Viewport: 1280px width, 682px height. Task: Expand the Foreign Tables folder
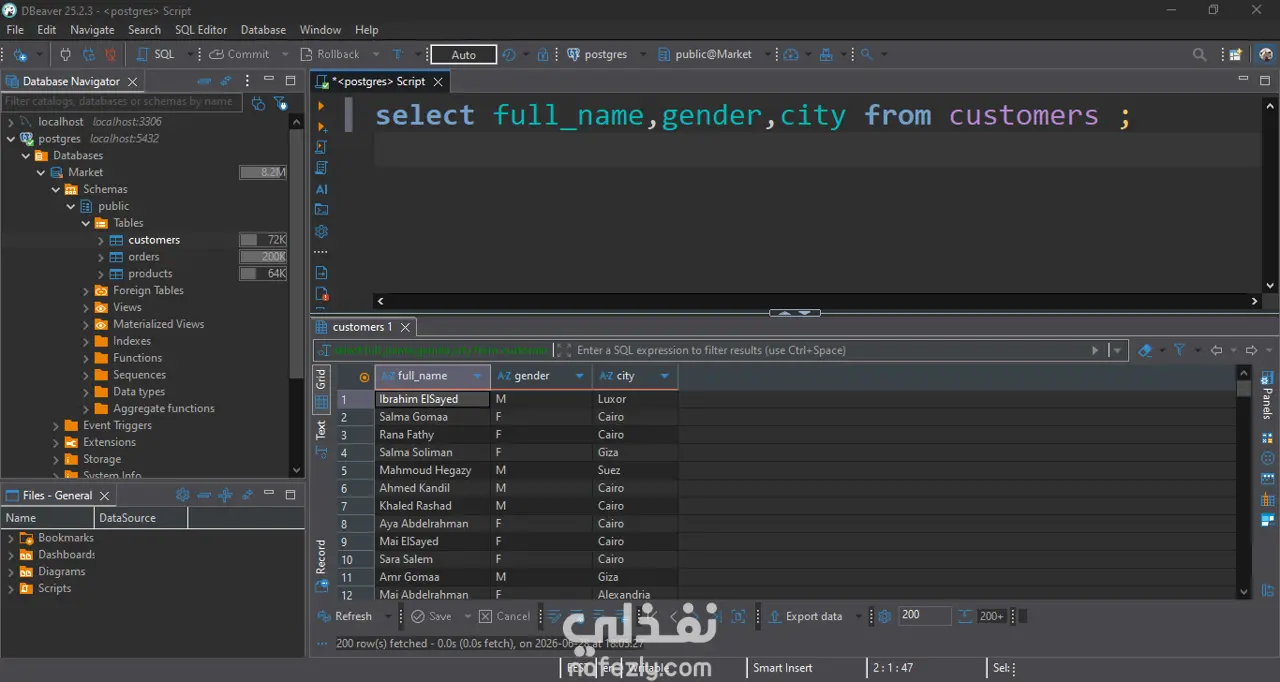pyautogui.click(x=86, y=291)
